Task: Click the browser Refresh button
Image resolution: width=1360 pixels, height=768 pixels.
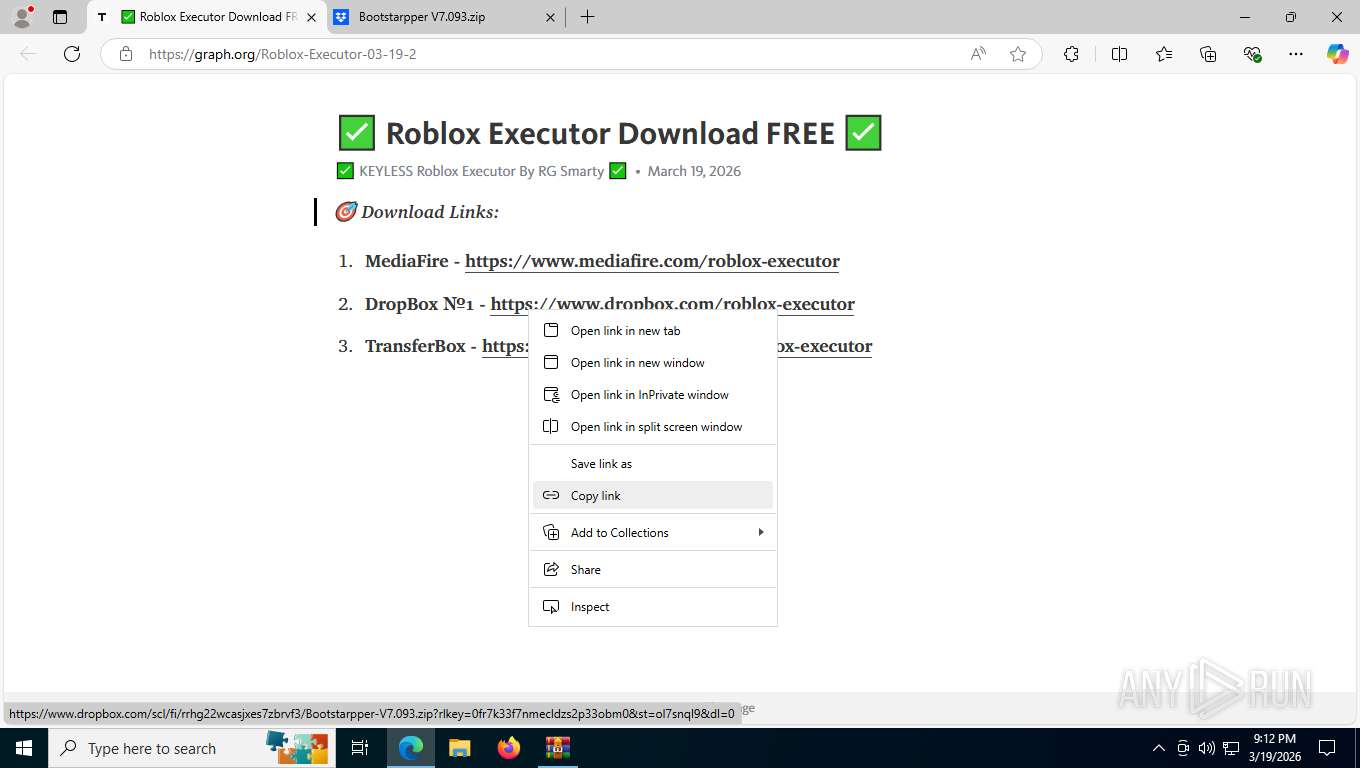Action: pos(72,54)
